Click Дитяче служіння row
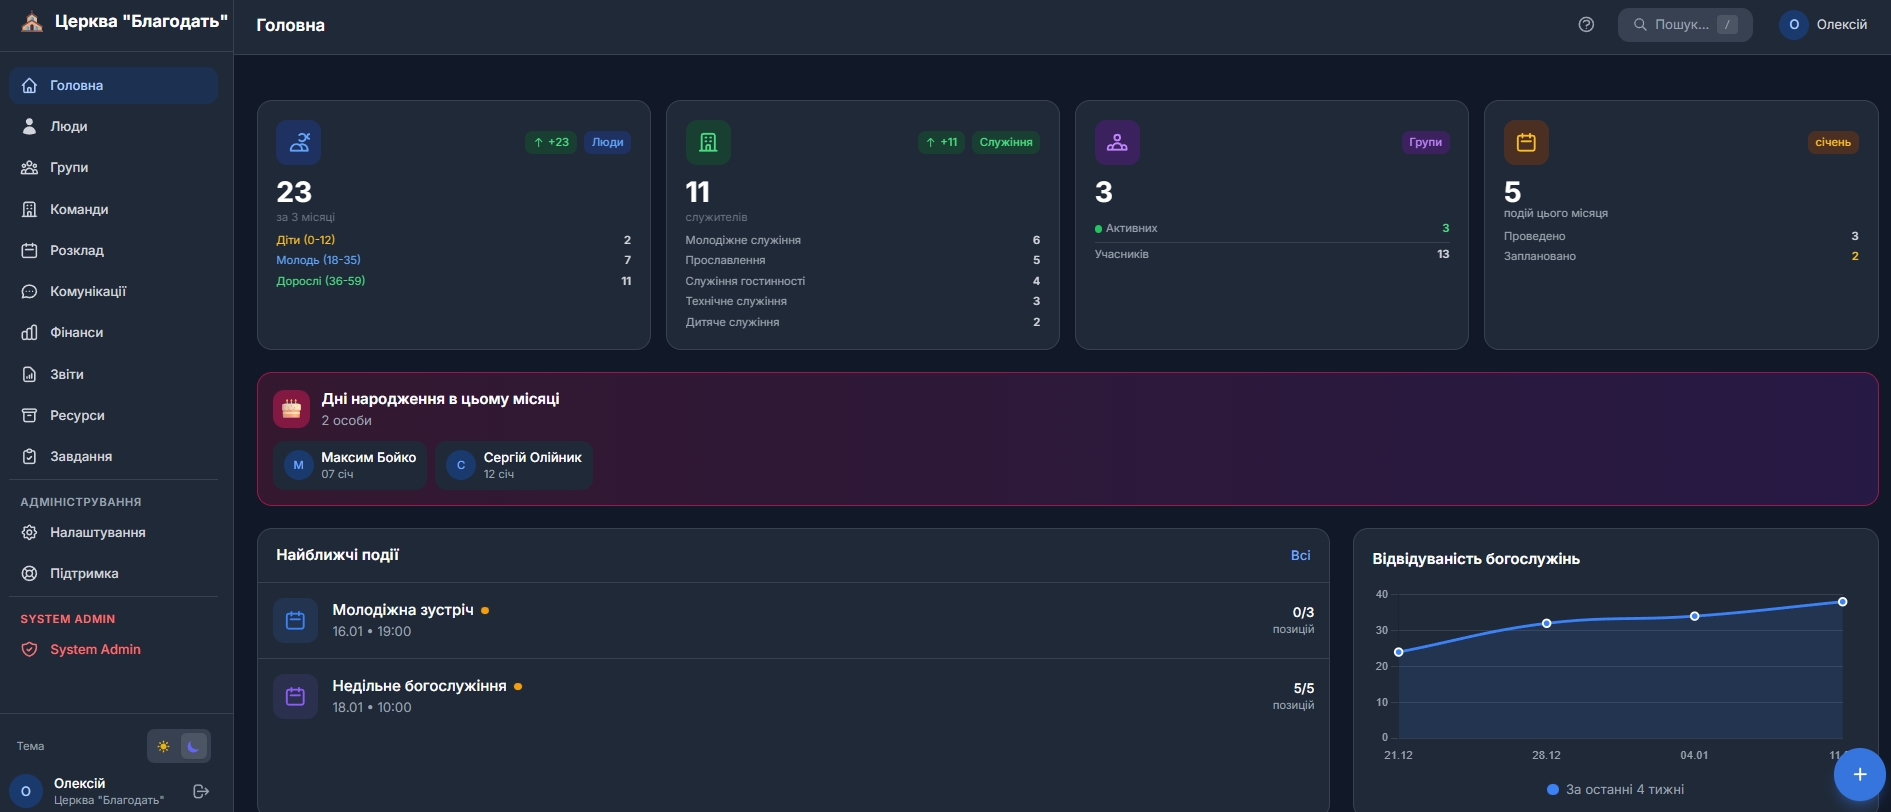 click(x=863, y=322)
